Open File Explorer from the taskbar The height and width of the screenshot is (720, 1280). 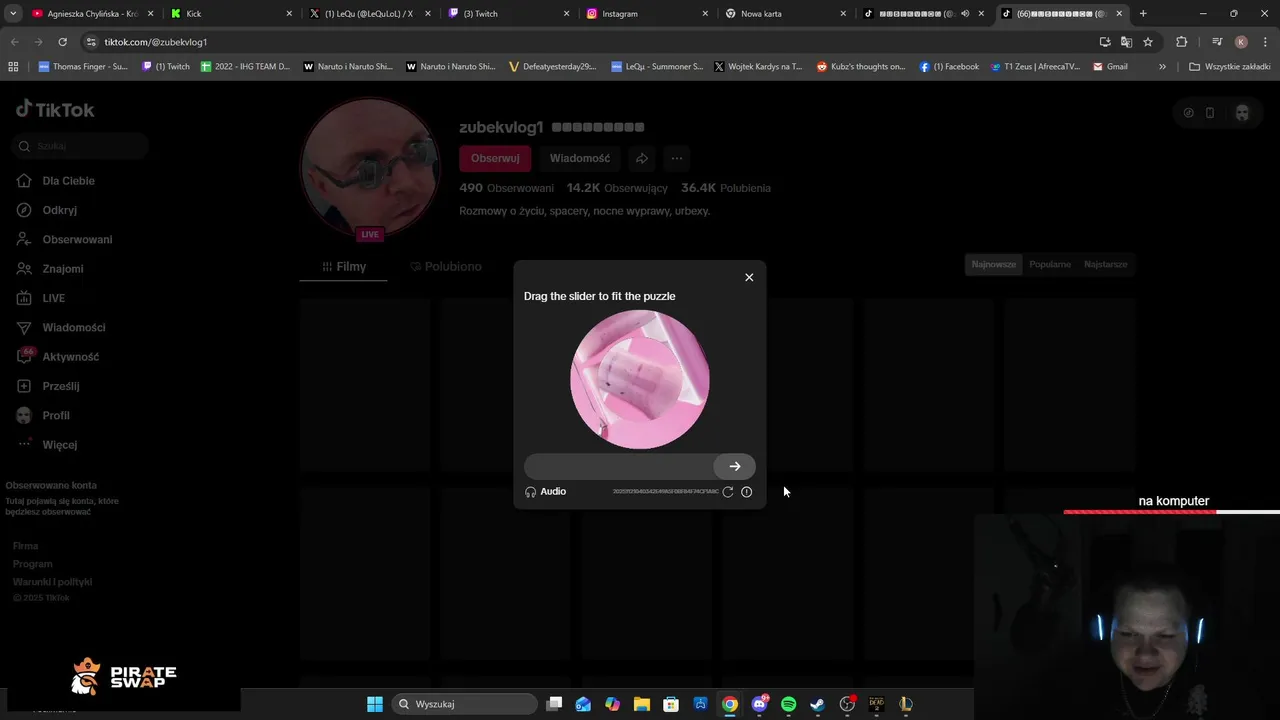point(642,704)
